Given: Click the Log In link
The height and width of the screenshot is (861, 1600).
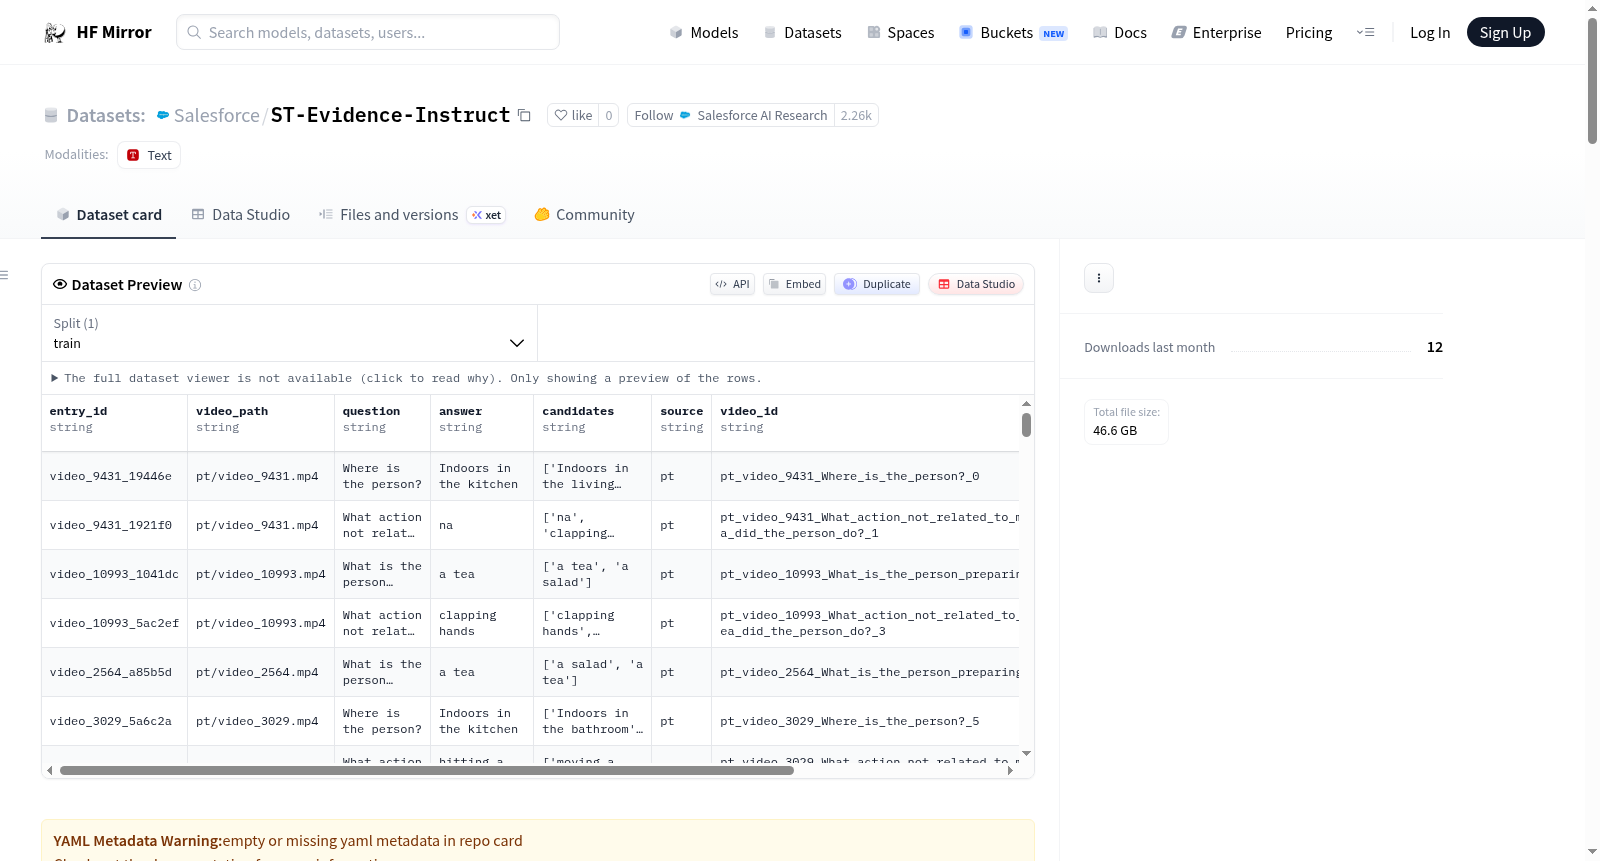Looking at the screenshot, I should [1430, 33].
